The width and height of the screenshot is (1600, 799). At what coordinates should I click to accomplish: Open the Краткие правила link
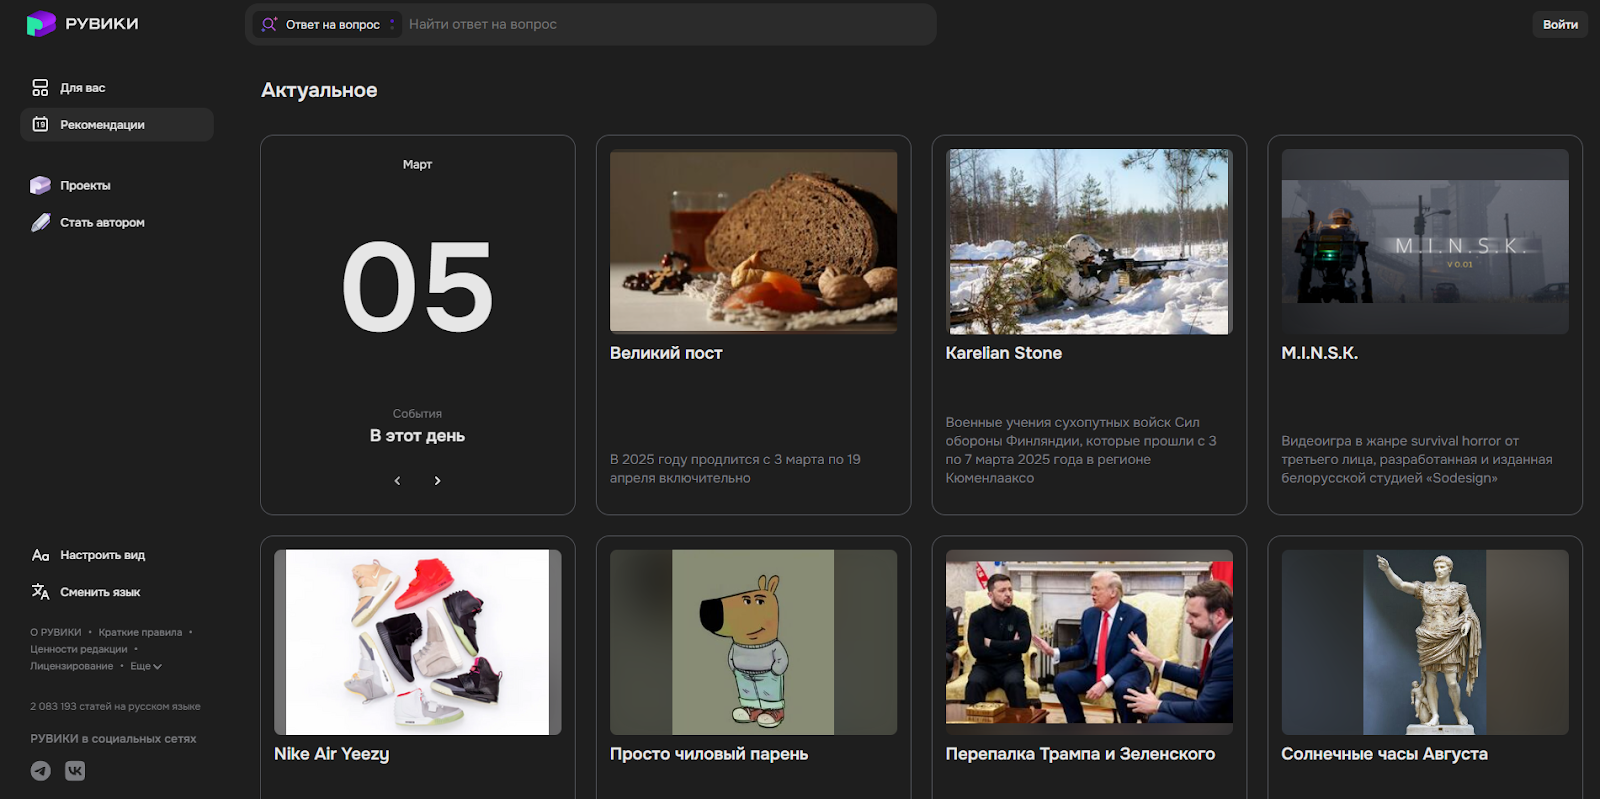click(140, 632)
